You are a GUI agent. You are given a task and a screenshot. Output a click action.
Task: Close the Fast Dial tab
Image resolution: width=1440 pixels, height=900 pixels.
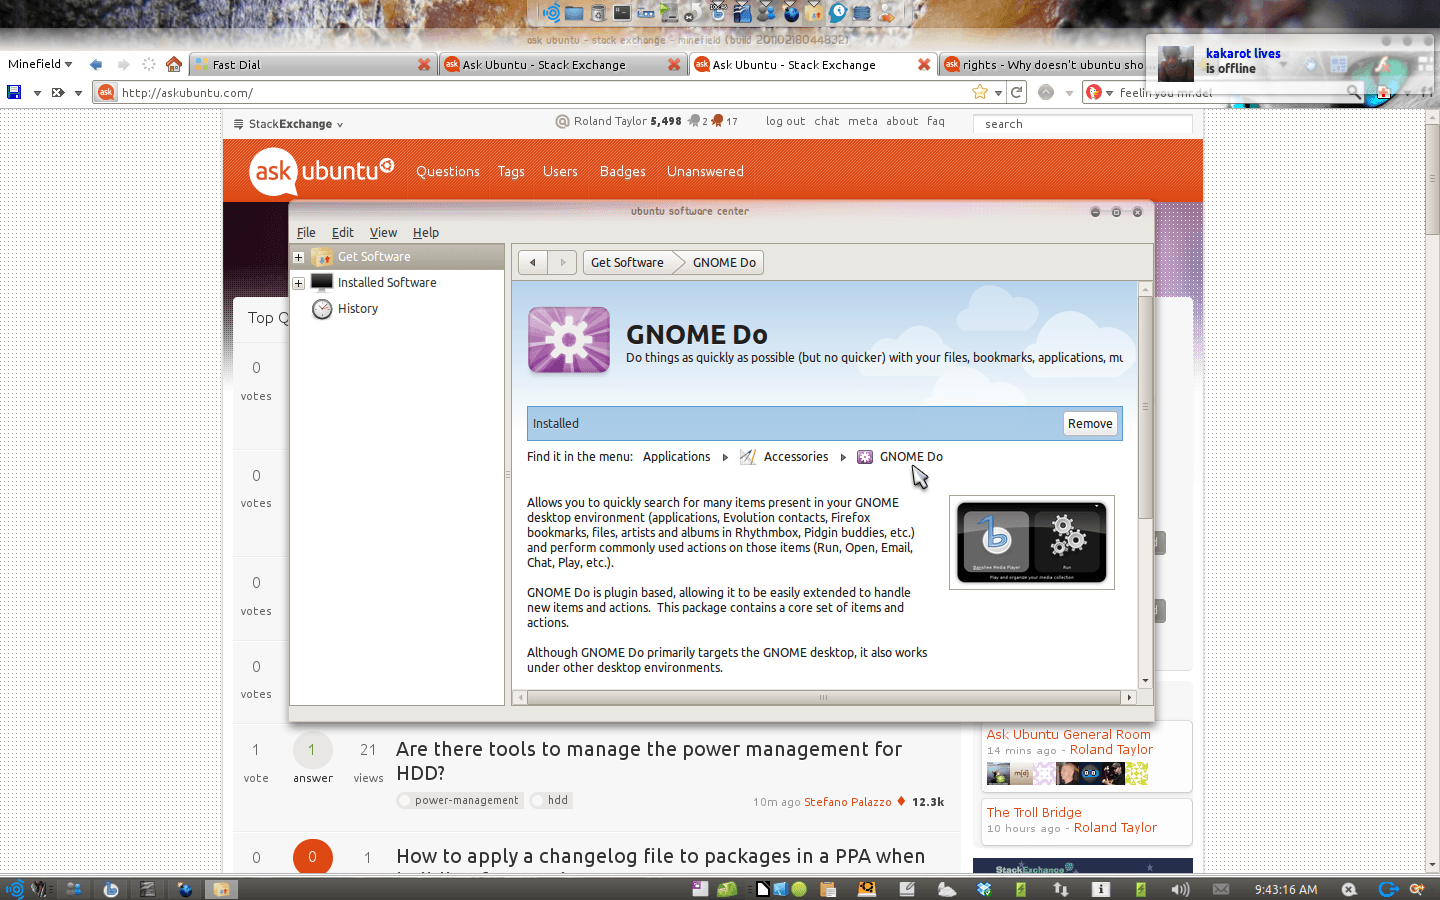click(x=424, y=64)
